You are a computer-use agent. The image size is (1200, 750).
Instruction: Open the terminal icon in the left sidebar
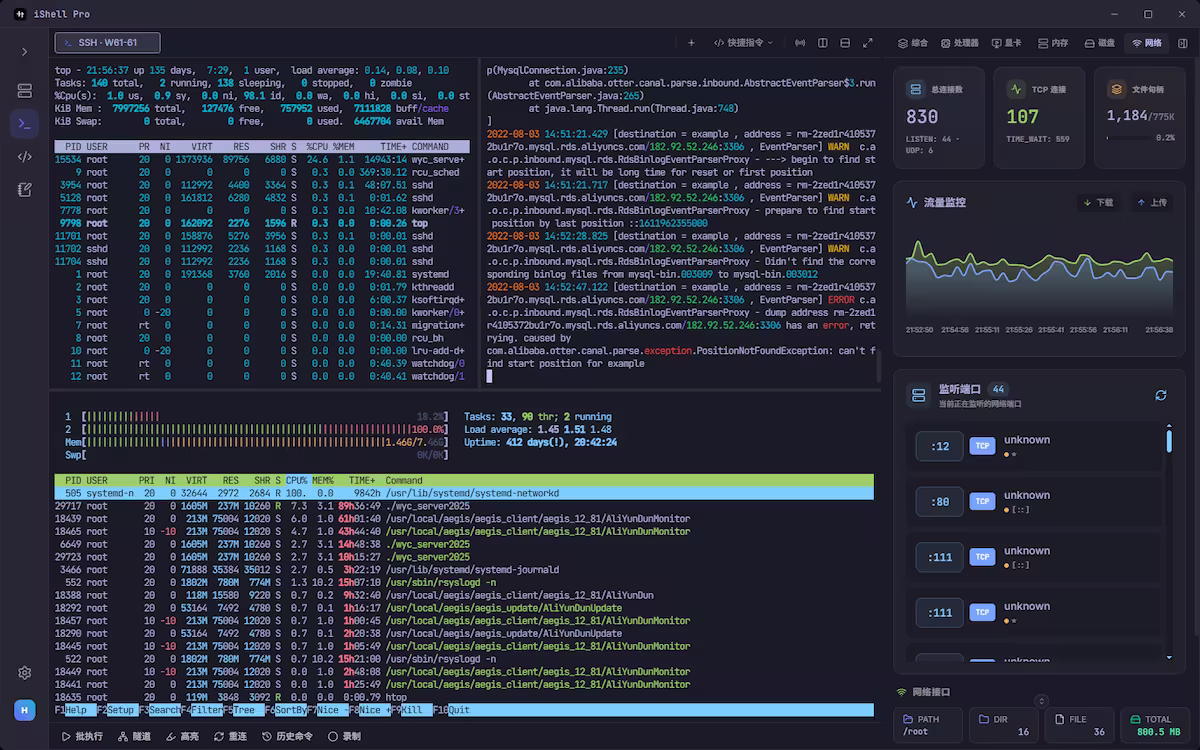(25, 124)
